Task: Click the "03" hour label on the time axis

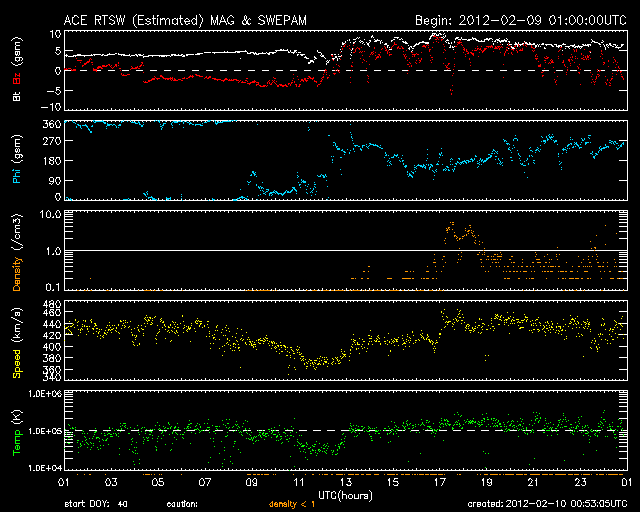Action: tap(111, 483)
